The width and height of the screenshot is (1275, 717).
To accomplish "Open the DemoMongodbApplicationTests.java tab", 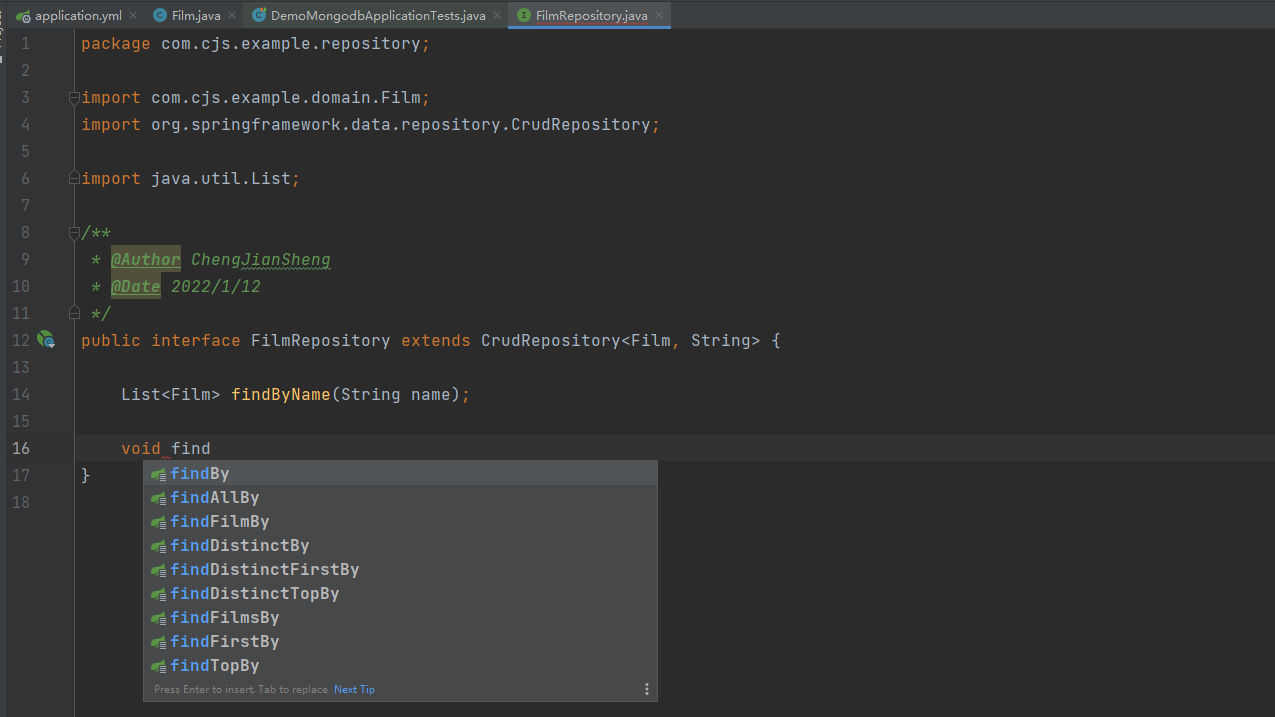I will tap(377, 16).
